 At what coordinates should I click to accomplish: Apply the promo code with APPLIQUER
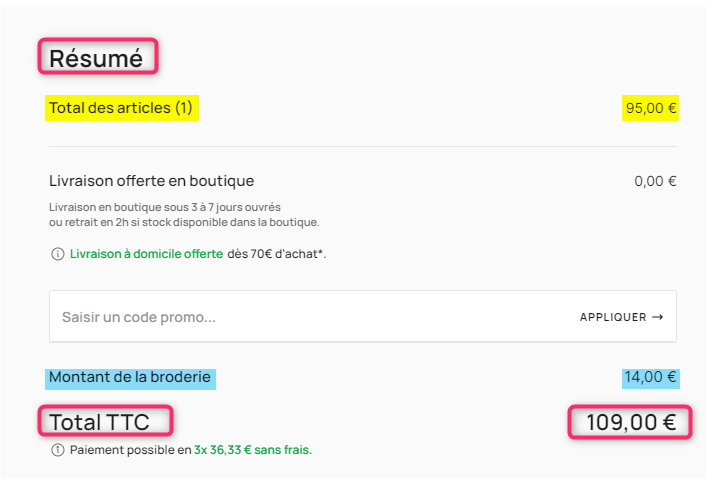coord(621,317)
